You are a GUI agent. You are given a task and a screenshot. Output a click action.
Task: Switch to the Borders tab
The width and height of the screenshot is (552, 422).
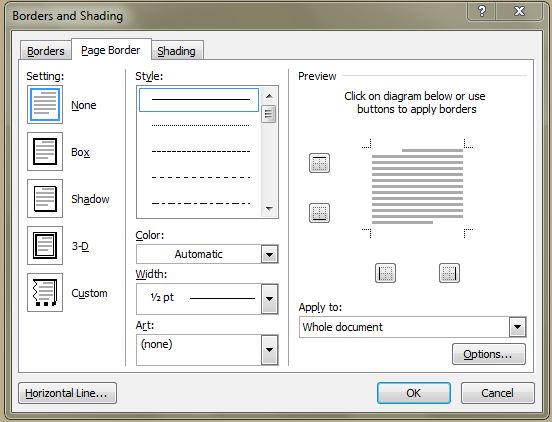(x=46, y=51)
